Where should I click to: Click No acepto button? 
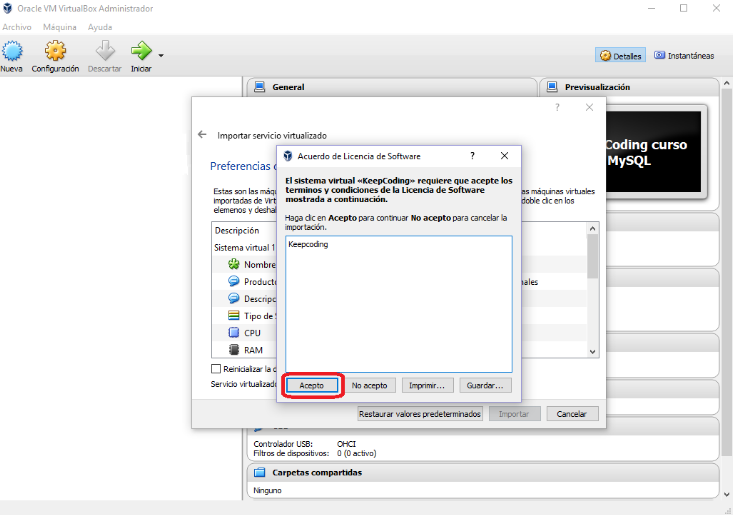coord(369,386)
